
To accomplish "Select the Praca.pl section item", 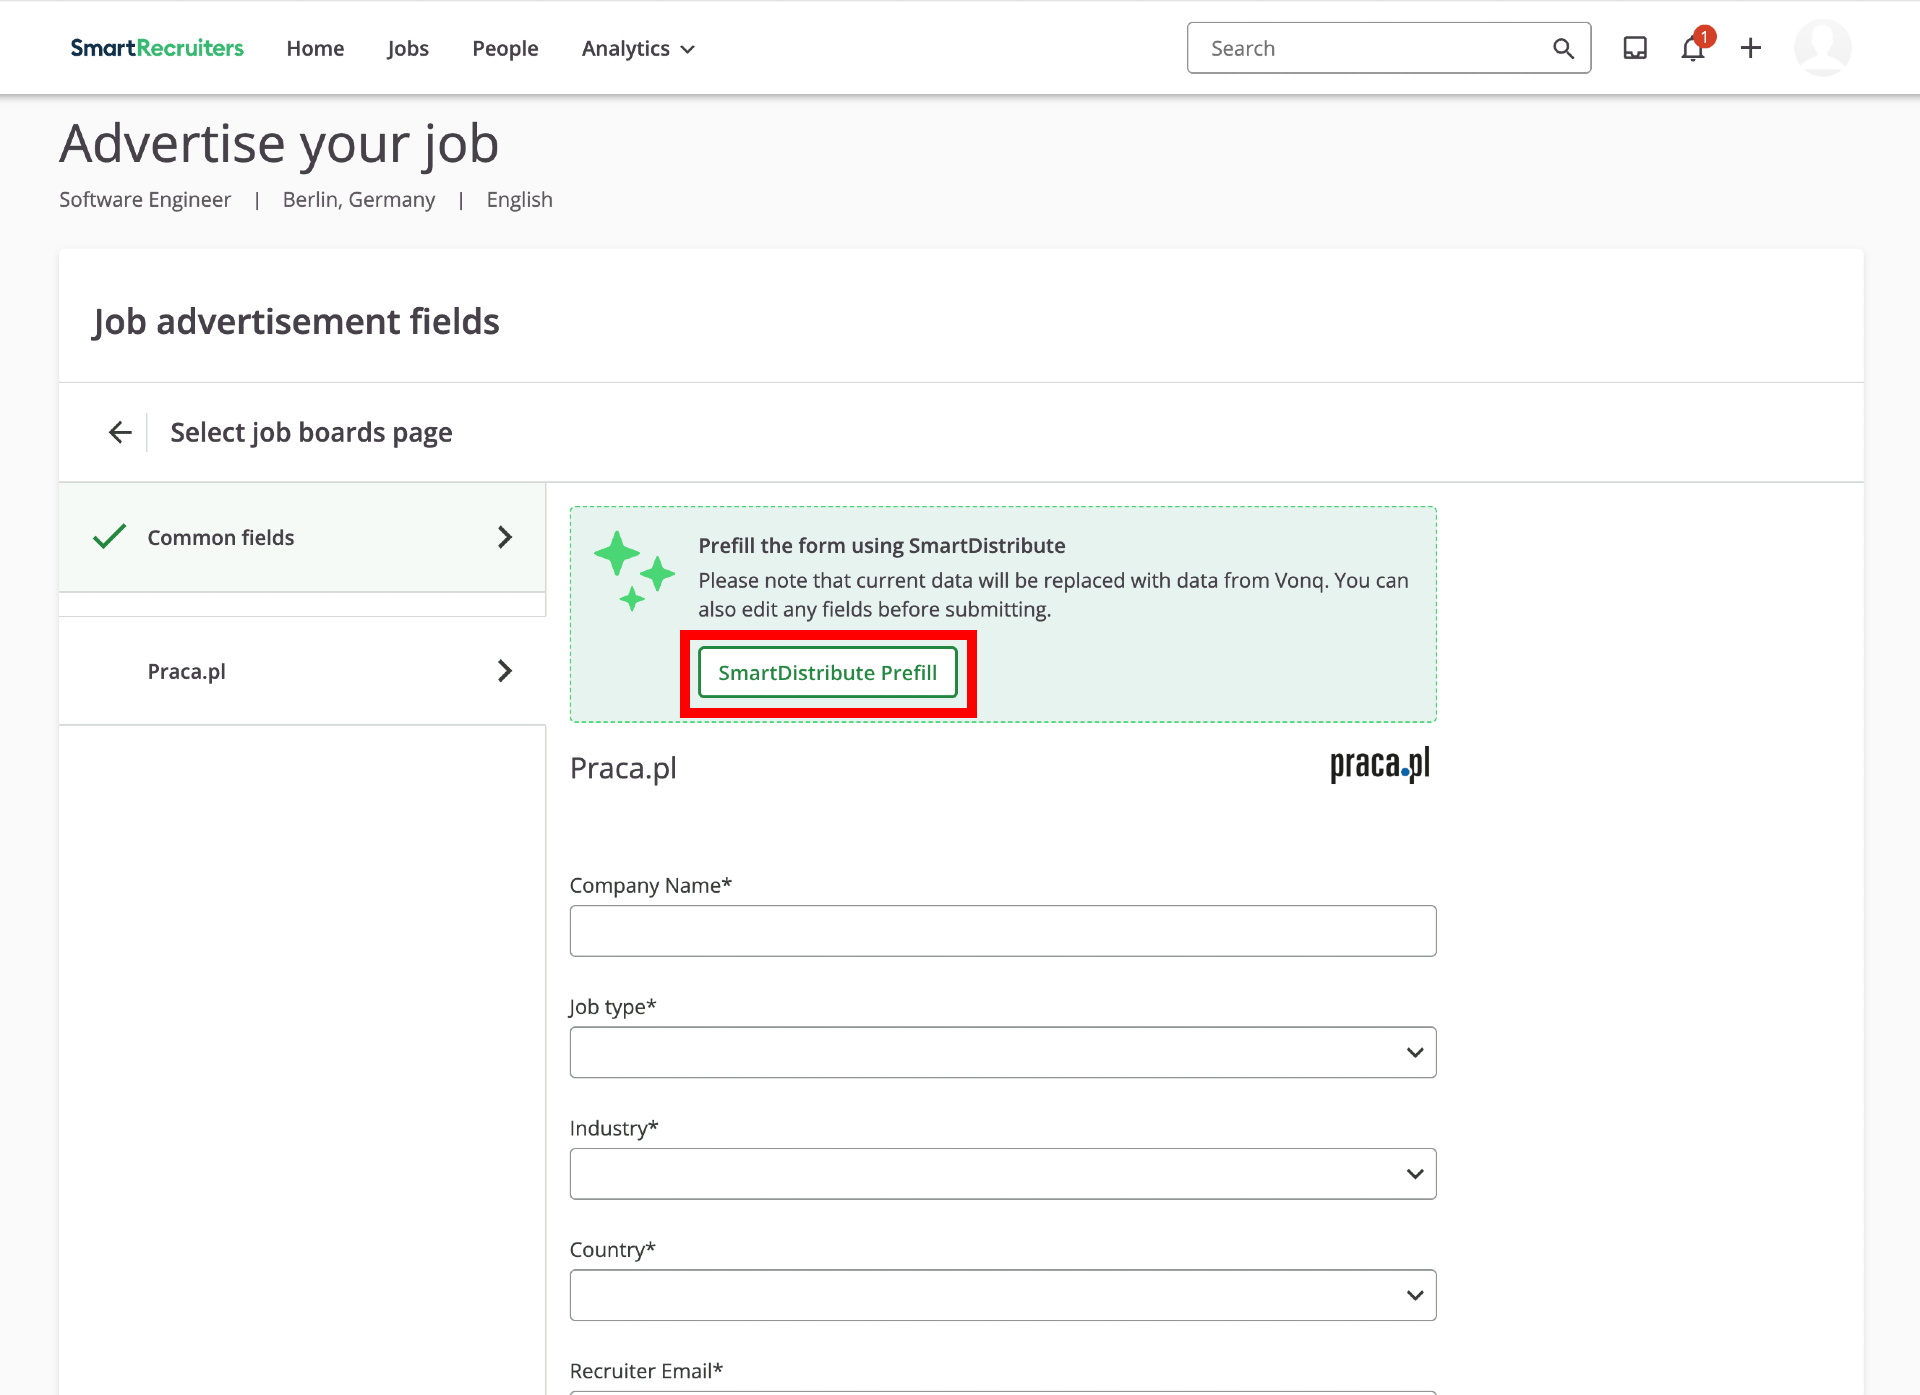I will coord(302,671).
